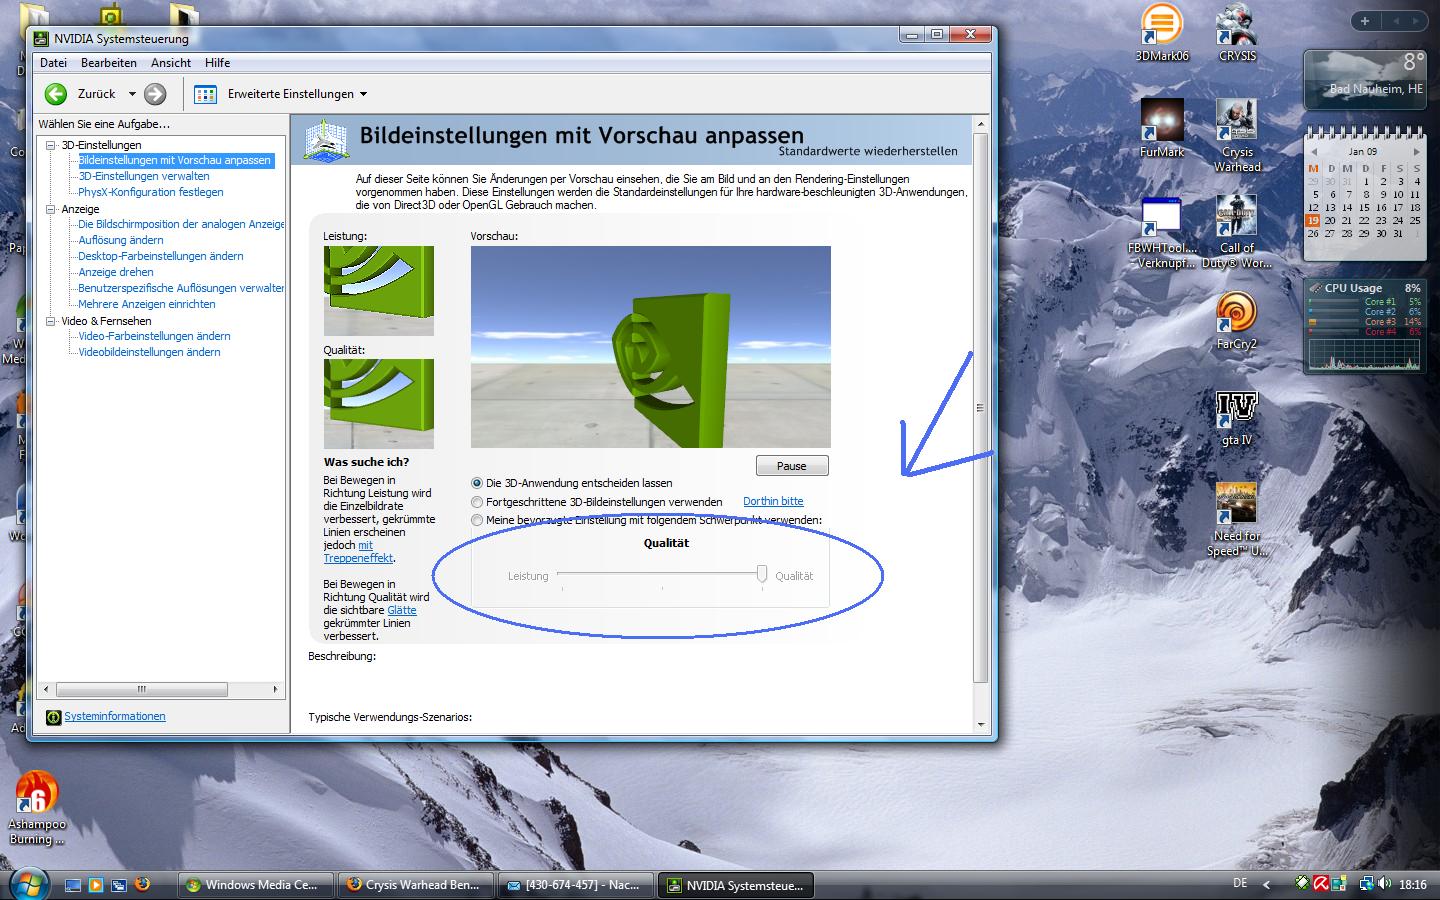Click 'Standardwerte wiederherstellen' link
1440x900 pixels.
868,151
